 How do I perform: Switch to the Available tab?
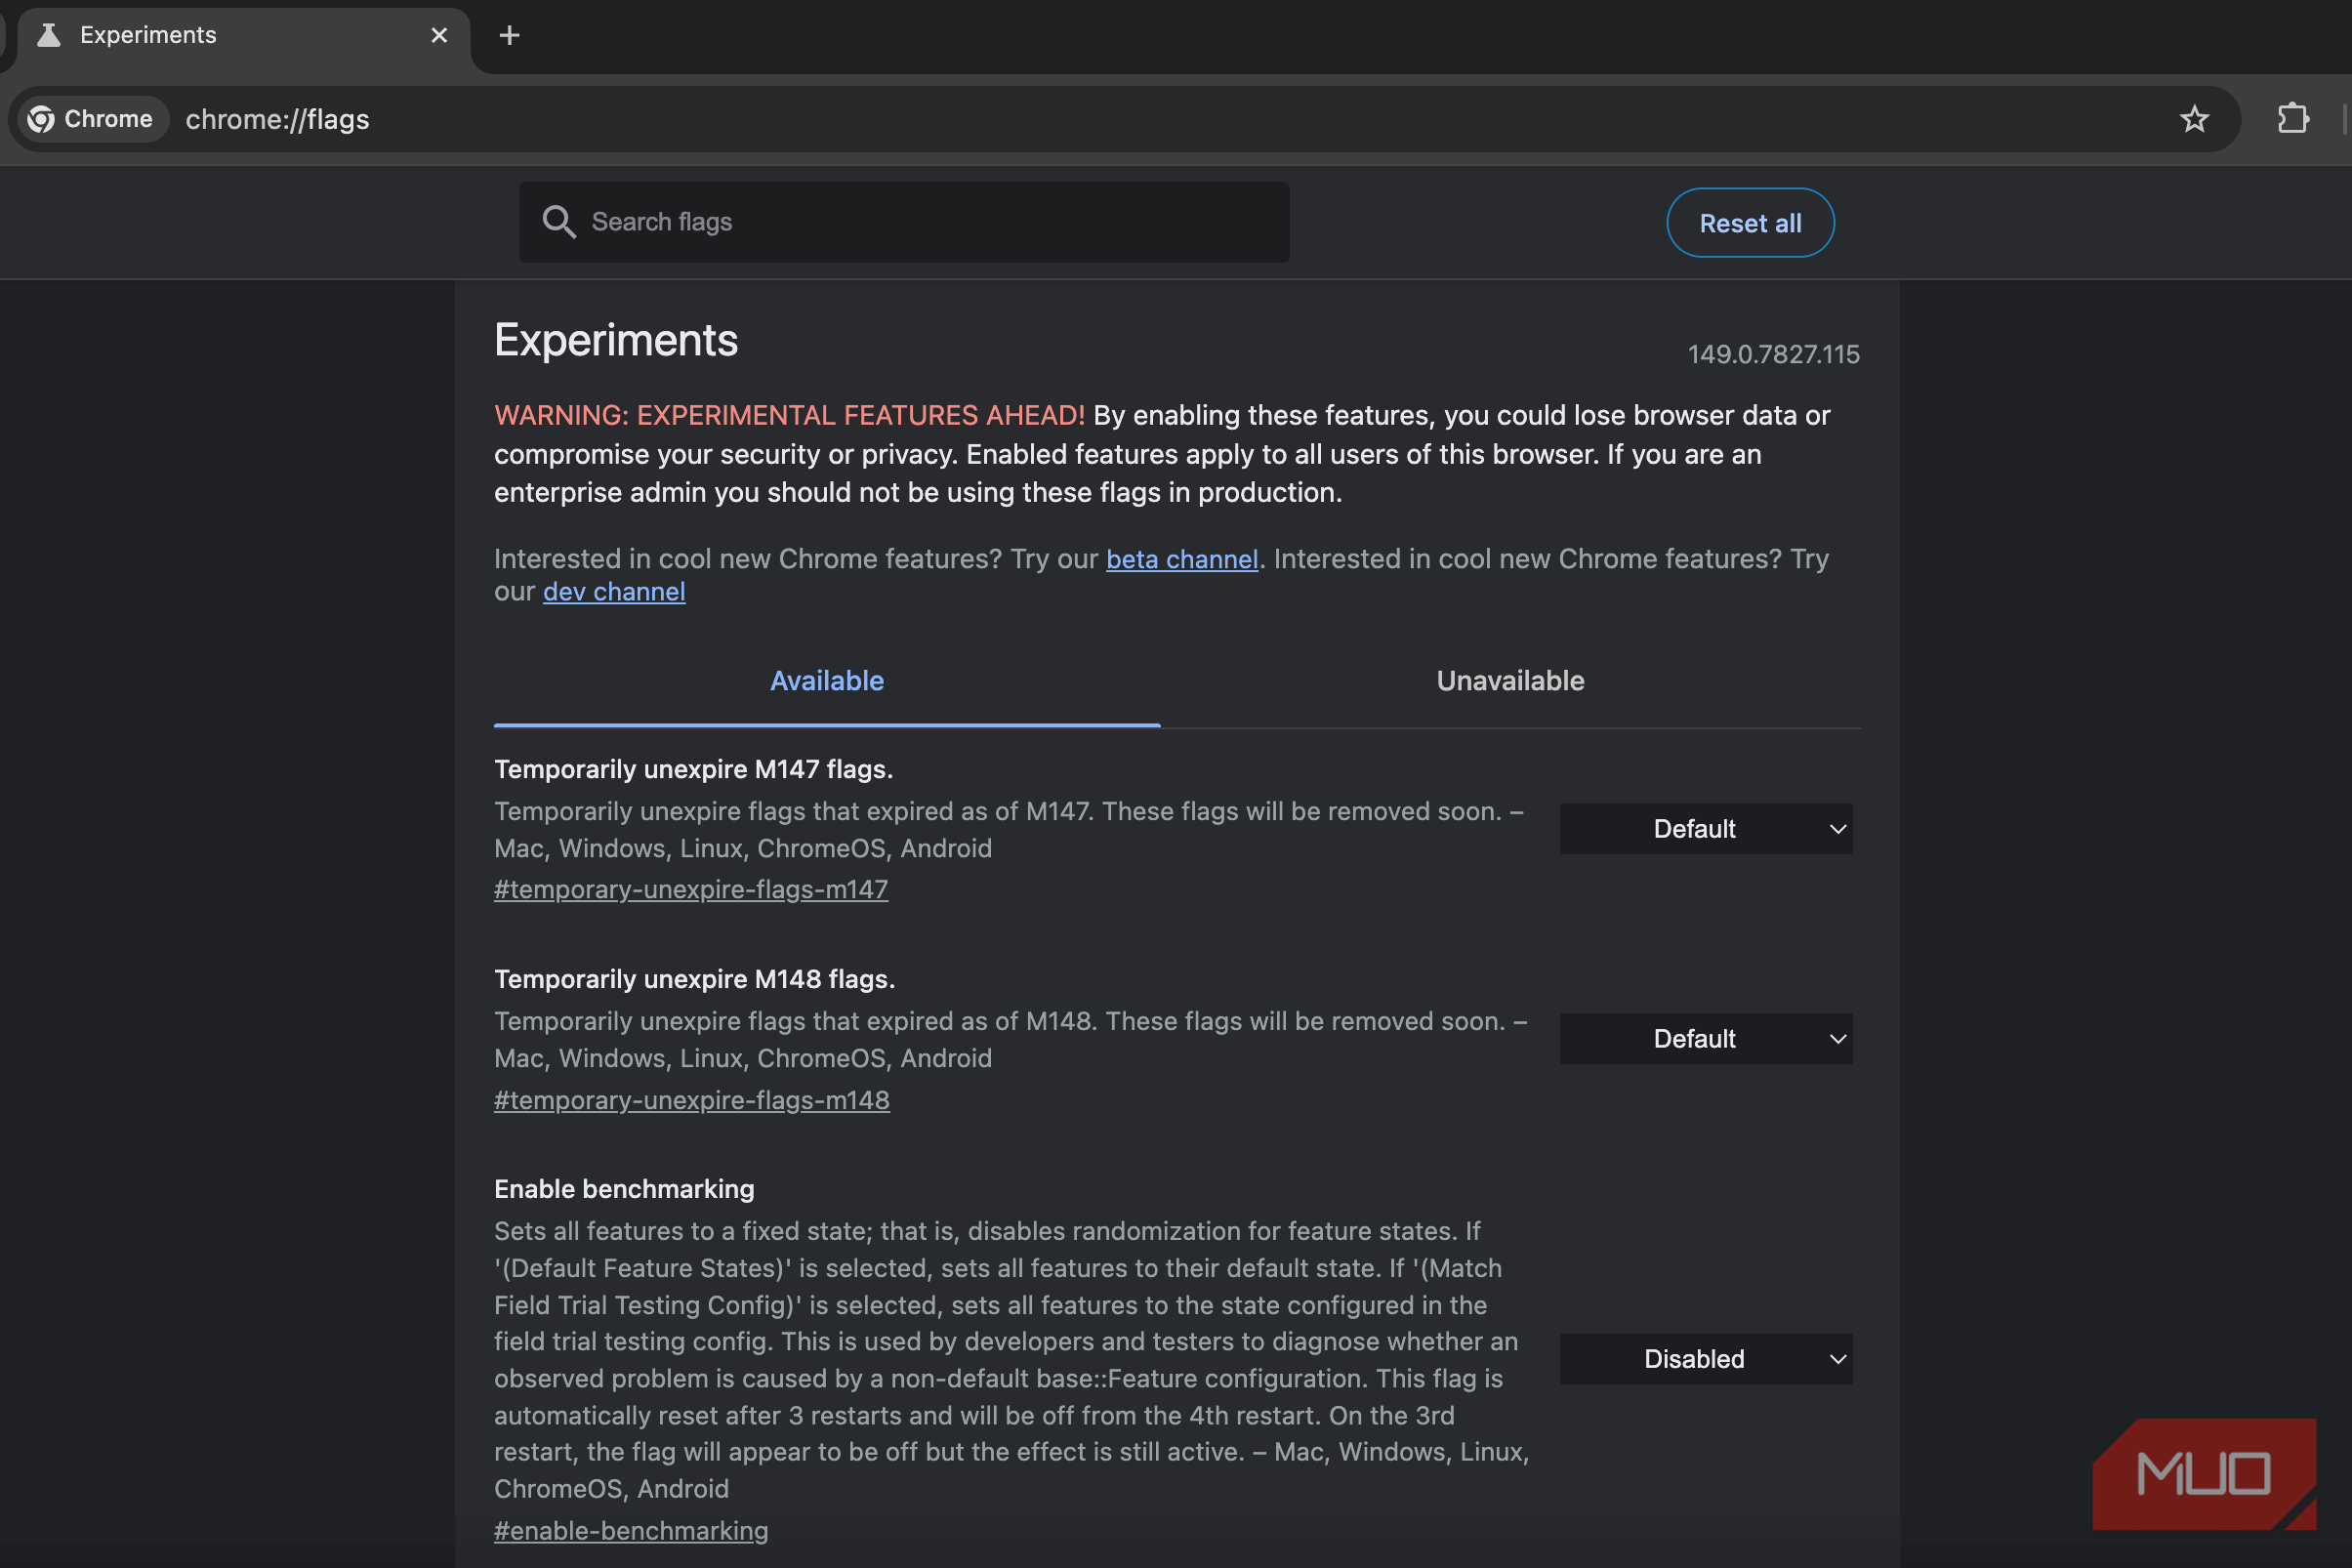pyautogui.click(x=827, y=682)
